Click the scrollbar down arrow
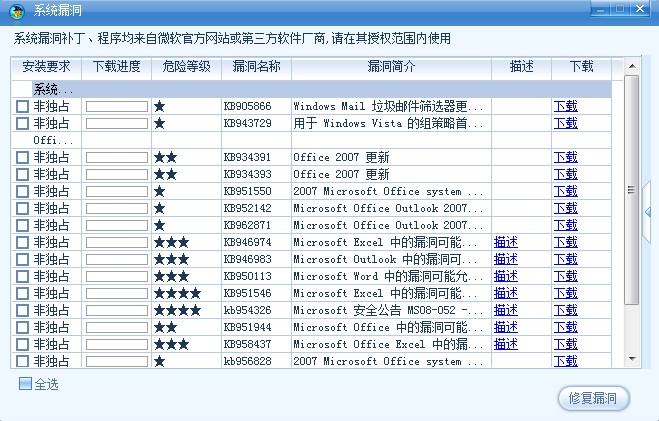The height and width of the screenshot is (421, 659). (x=632, y=358)
